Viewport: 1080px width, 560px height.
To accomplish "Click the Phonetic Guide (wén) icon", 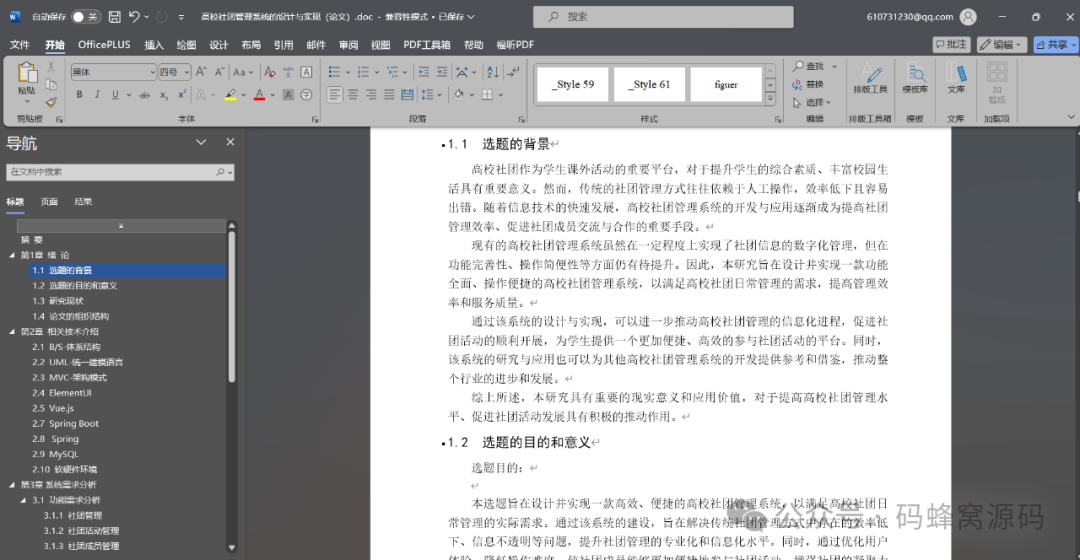I will coord(288,72).
